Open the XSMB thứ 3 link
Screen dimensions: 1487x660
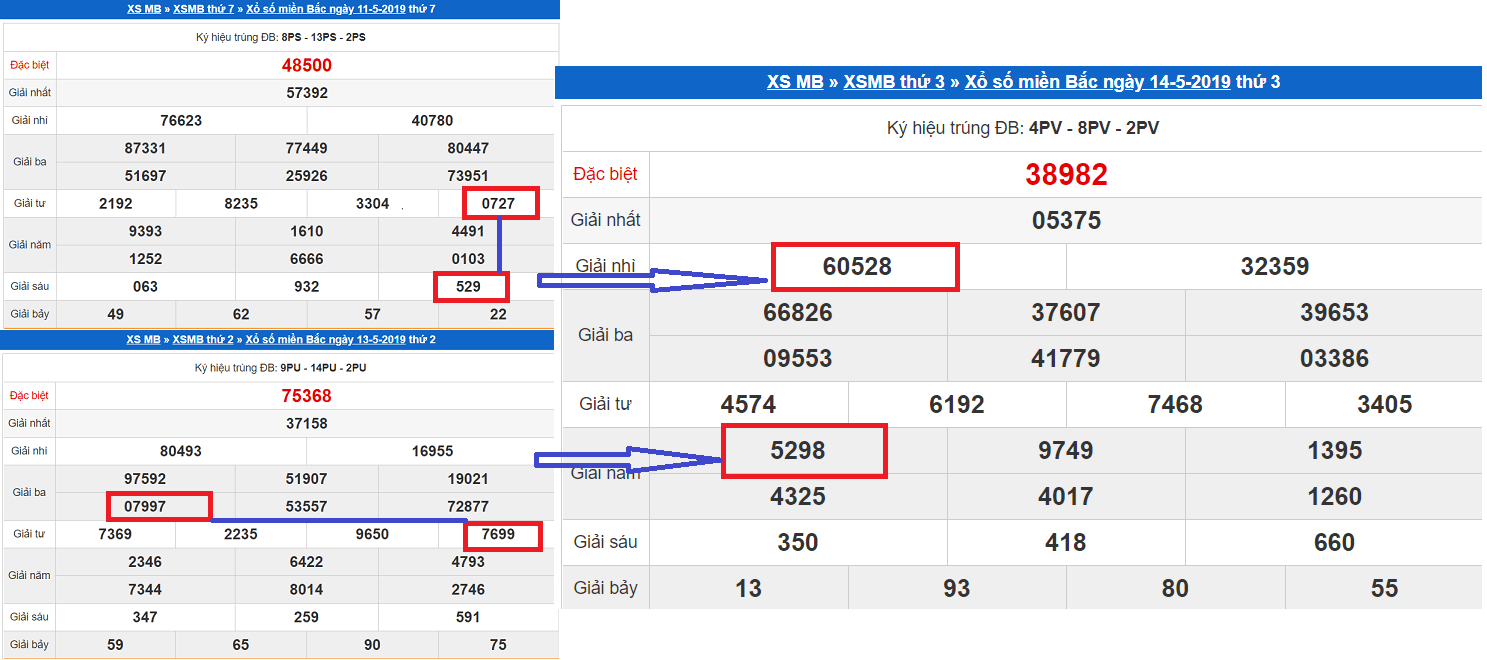tap(893, 82)
